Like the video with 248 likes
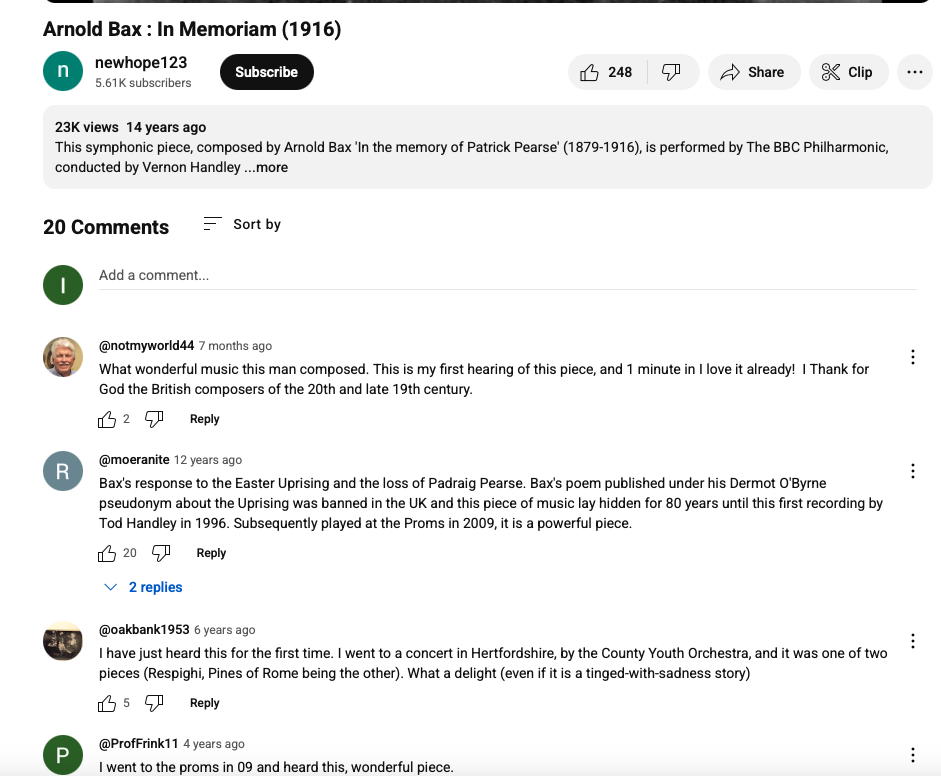The width and height of the screenshot is (941, 776). [x=607, y=72]
